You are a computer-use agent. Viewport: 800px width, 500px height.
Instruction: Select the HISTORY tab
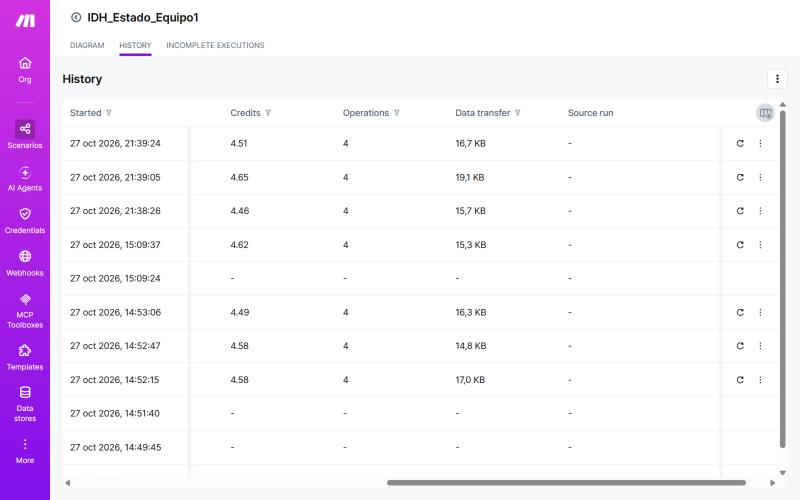click(135, 45)
